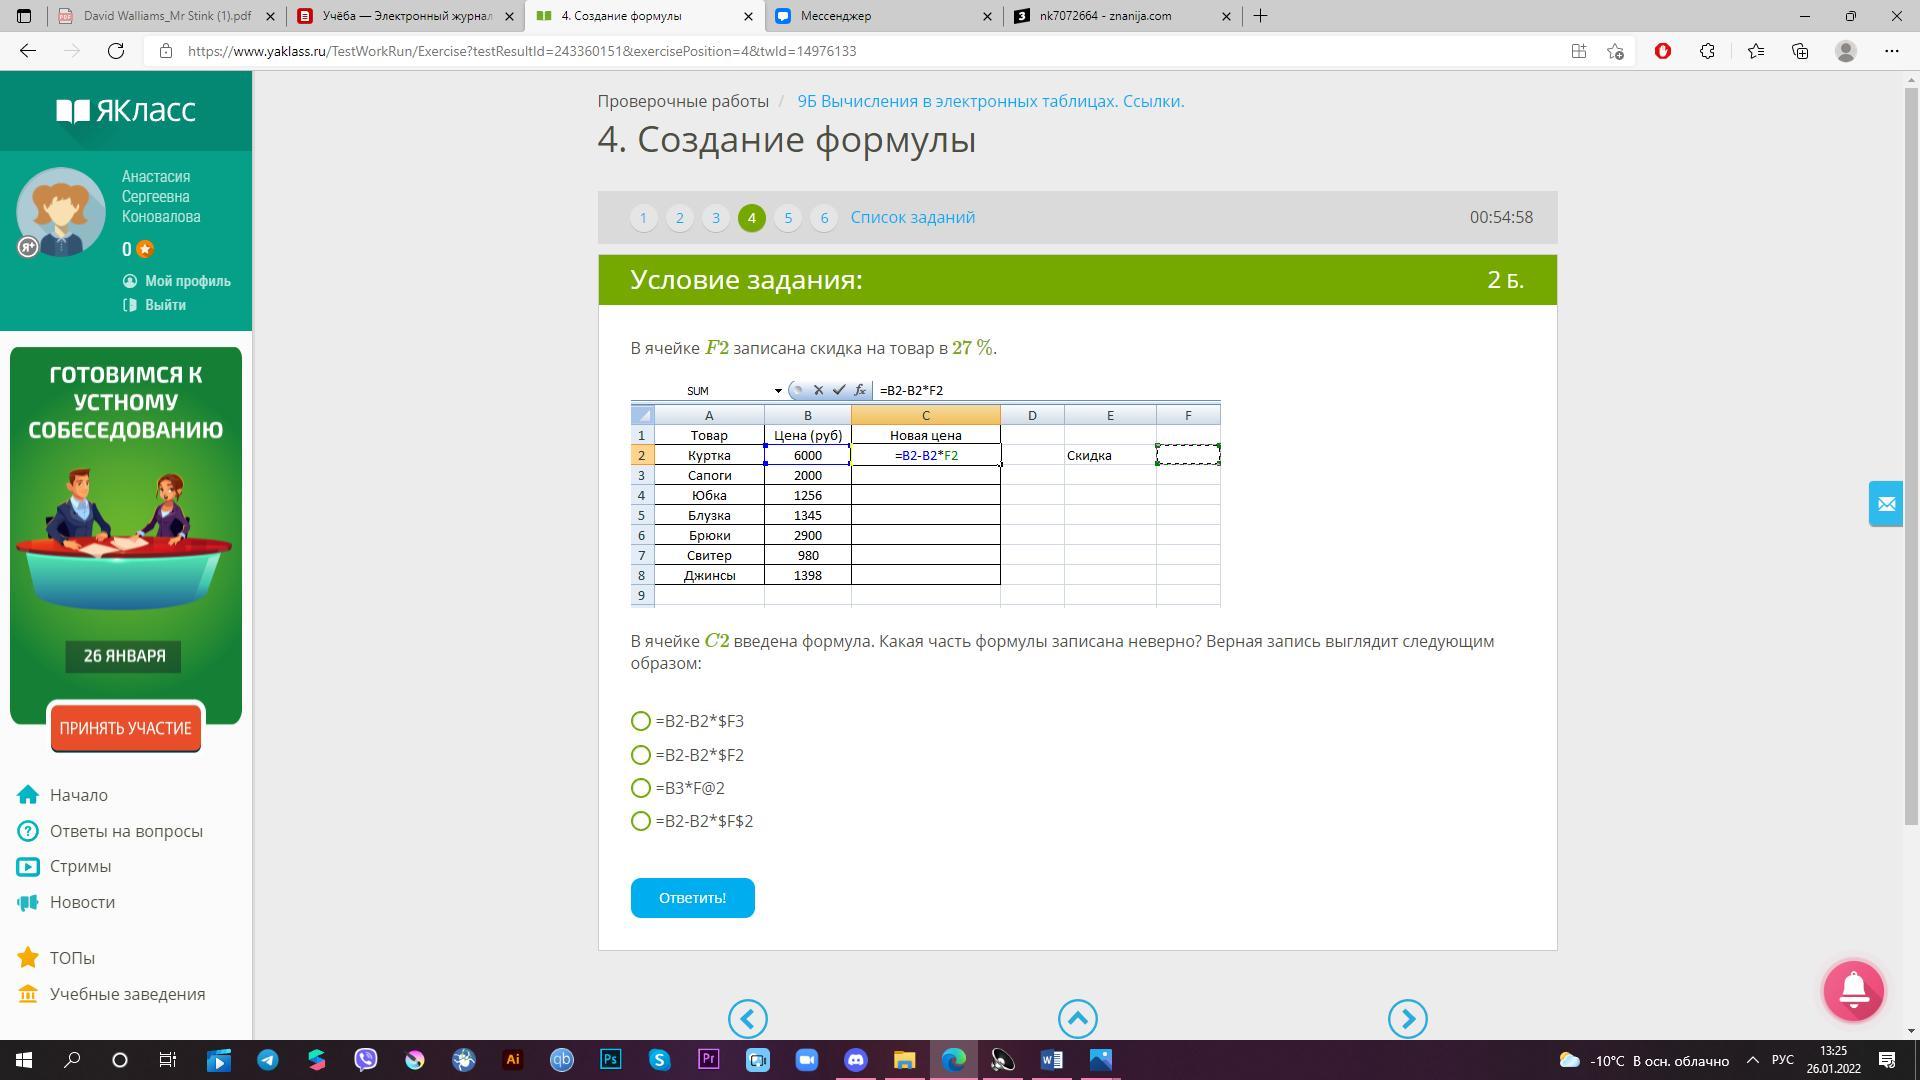
Task: Open Начало home icon in sidebar
Action: pyautogui.click(x=28, y=795)
